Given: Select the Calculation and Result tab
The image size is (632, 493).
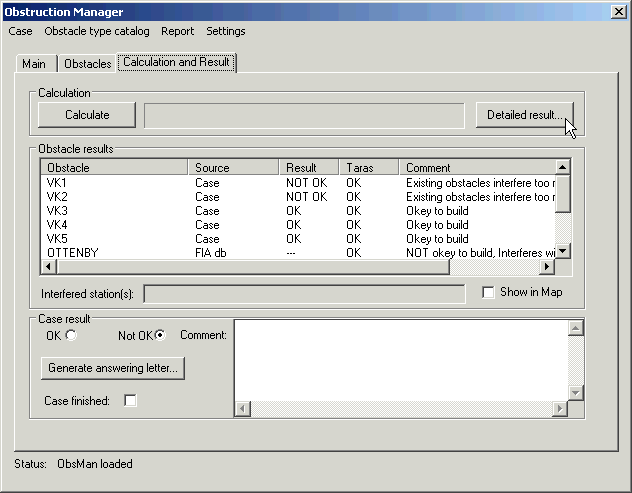Looking at the screenshot, I should (x=177, y=62).
